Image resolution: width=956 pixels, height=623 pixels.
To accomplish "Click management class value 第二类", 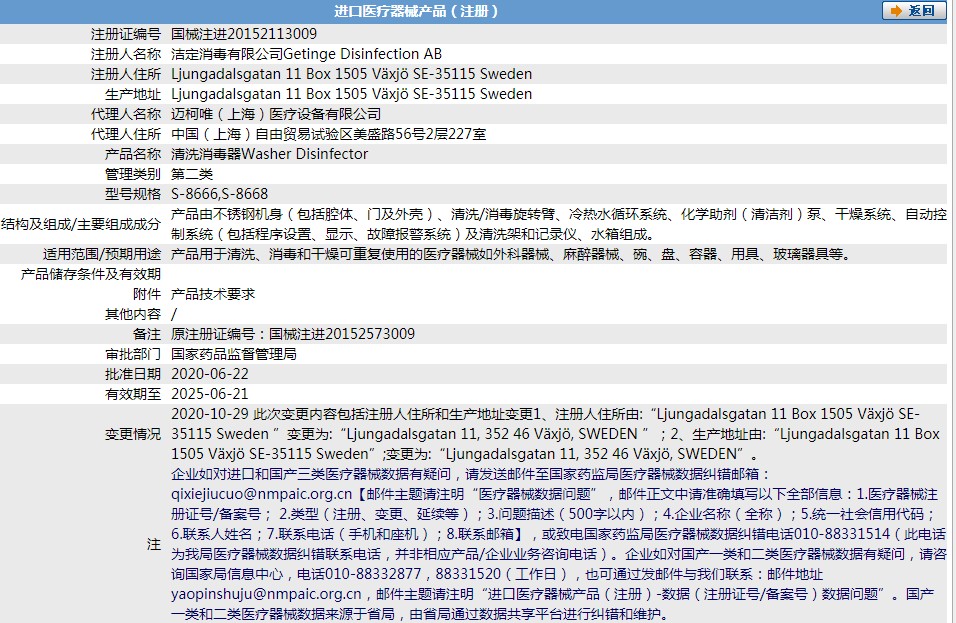I will click(192, 174).
